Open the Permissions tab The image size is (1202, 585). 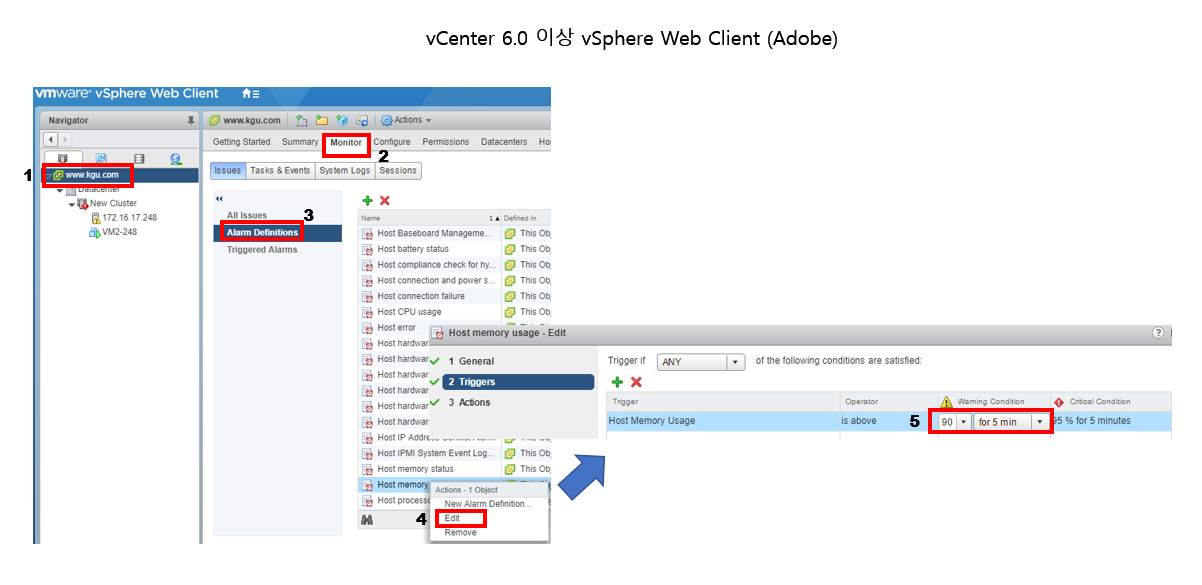coord(446,142)
